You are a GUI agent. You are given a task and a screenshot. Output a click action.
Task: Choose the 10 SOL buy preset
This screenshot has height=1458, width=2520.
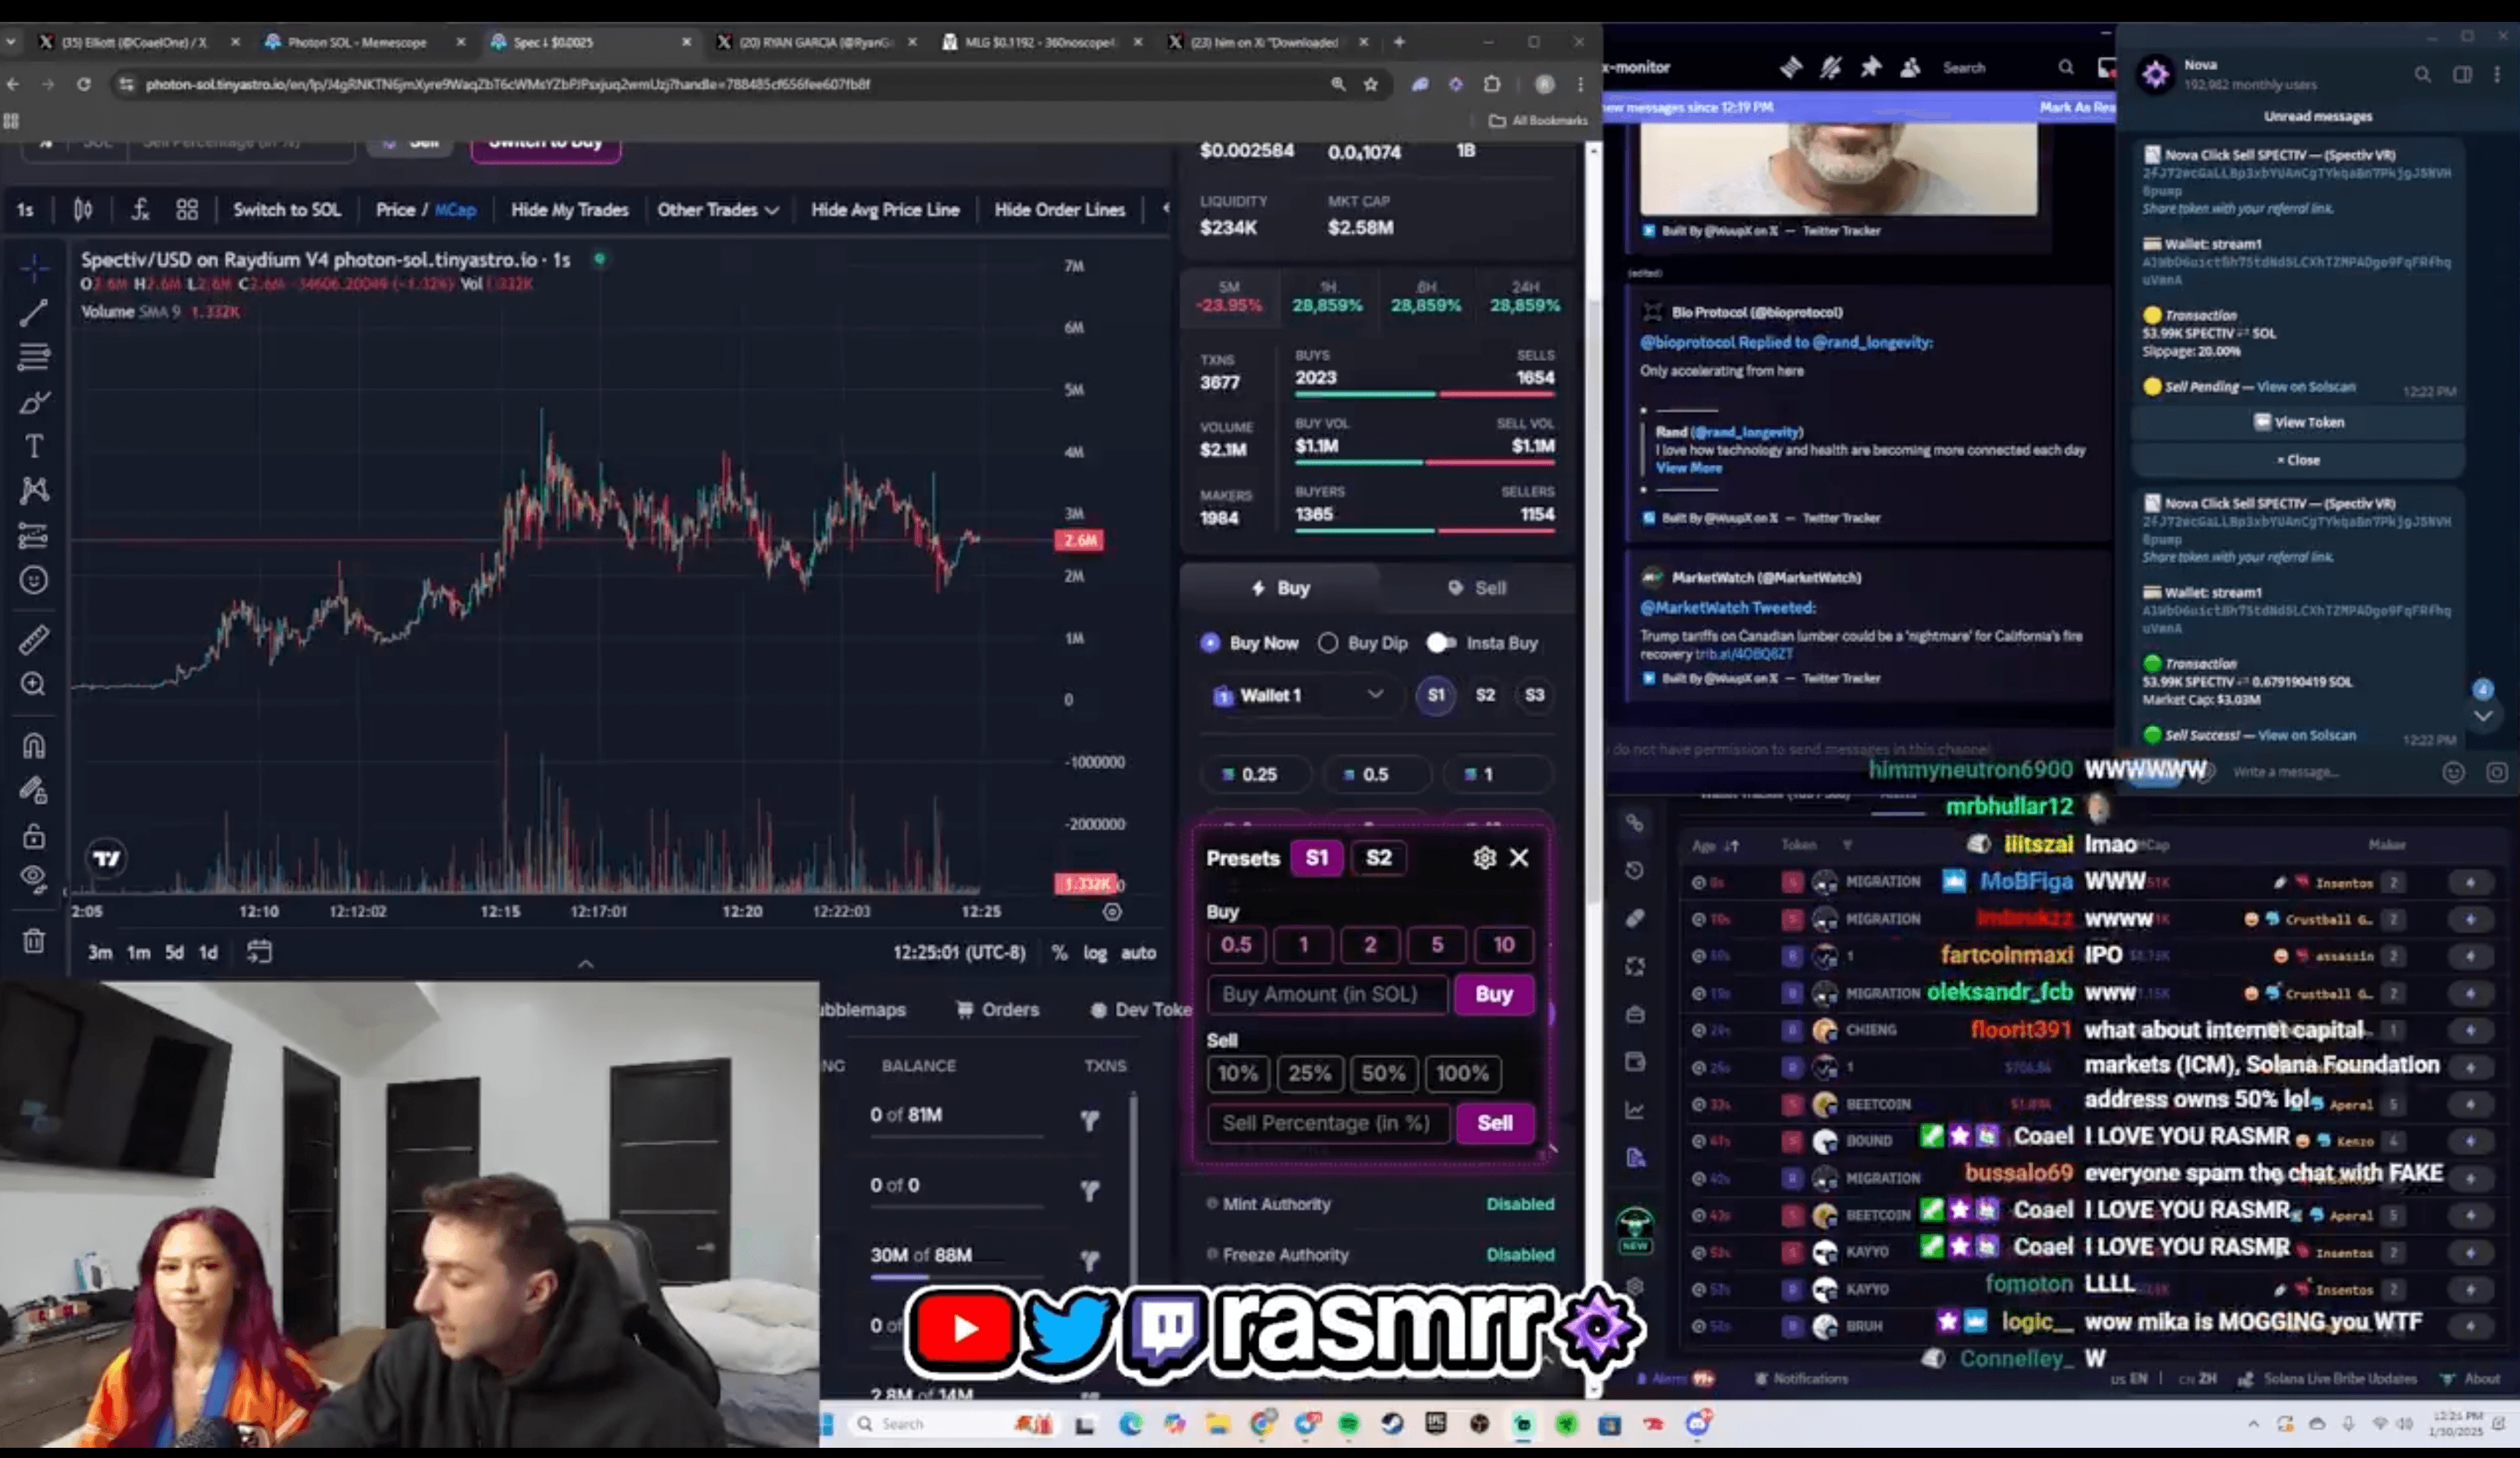(x=1503, y=945)
